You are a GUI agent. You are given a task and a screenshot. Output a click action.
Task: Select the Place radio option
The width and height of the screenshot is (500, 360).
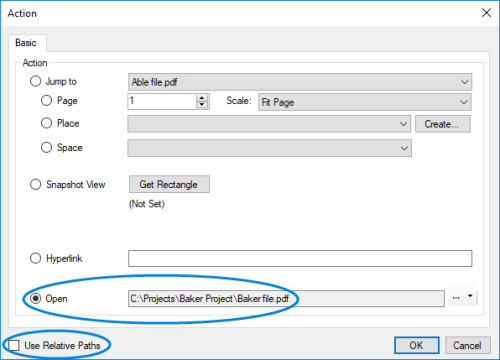pyautogui.click(x=46, y=123)
